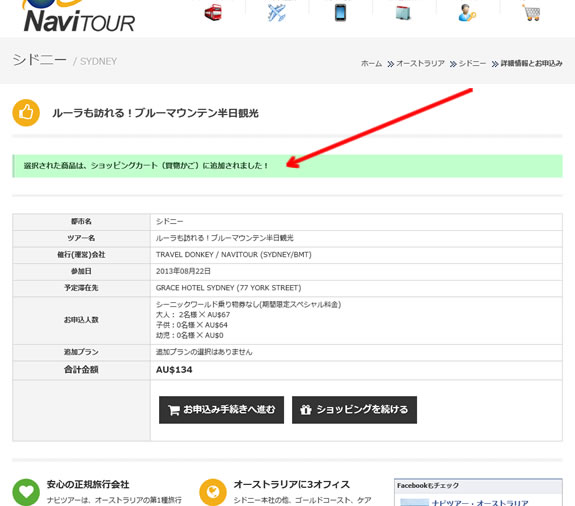Click 幼児: 0名様 × AU$0 line
Image resolution: width=575 pixels, height=506 pixels.
[190, 335]
